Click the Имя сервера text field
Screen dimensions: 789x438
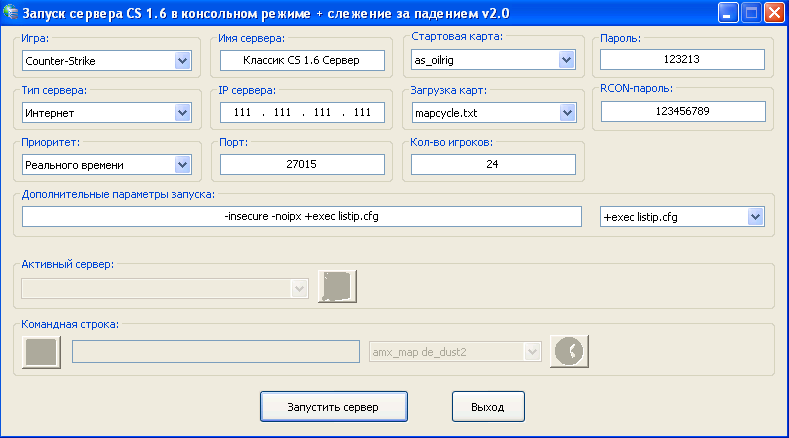point(303,61)
